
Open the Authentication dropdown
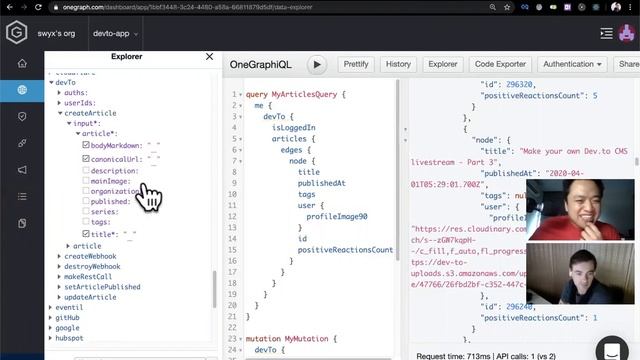click(x=572, y=64)
